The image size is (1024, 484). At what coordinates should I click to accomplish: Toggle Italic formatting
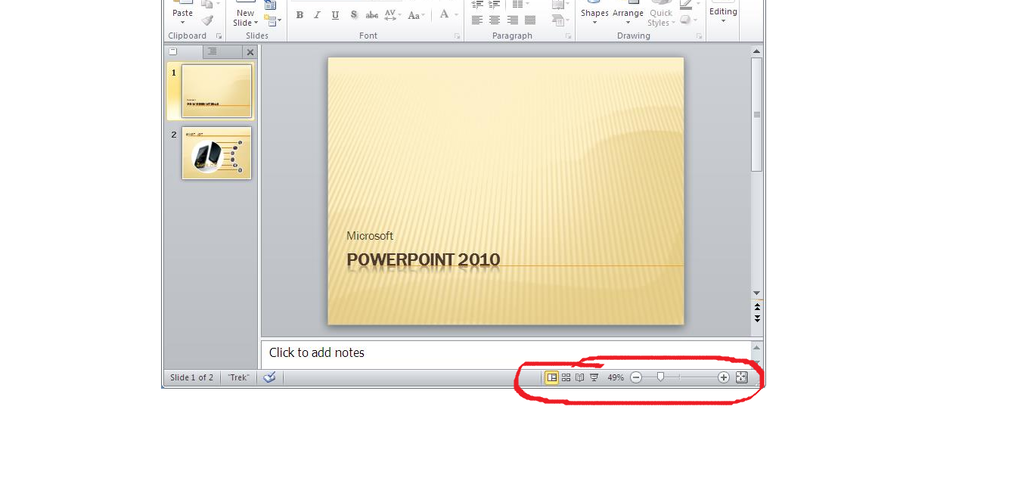pos(317,15)
